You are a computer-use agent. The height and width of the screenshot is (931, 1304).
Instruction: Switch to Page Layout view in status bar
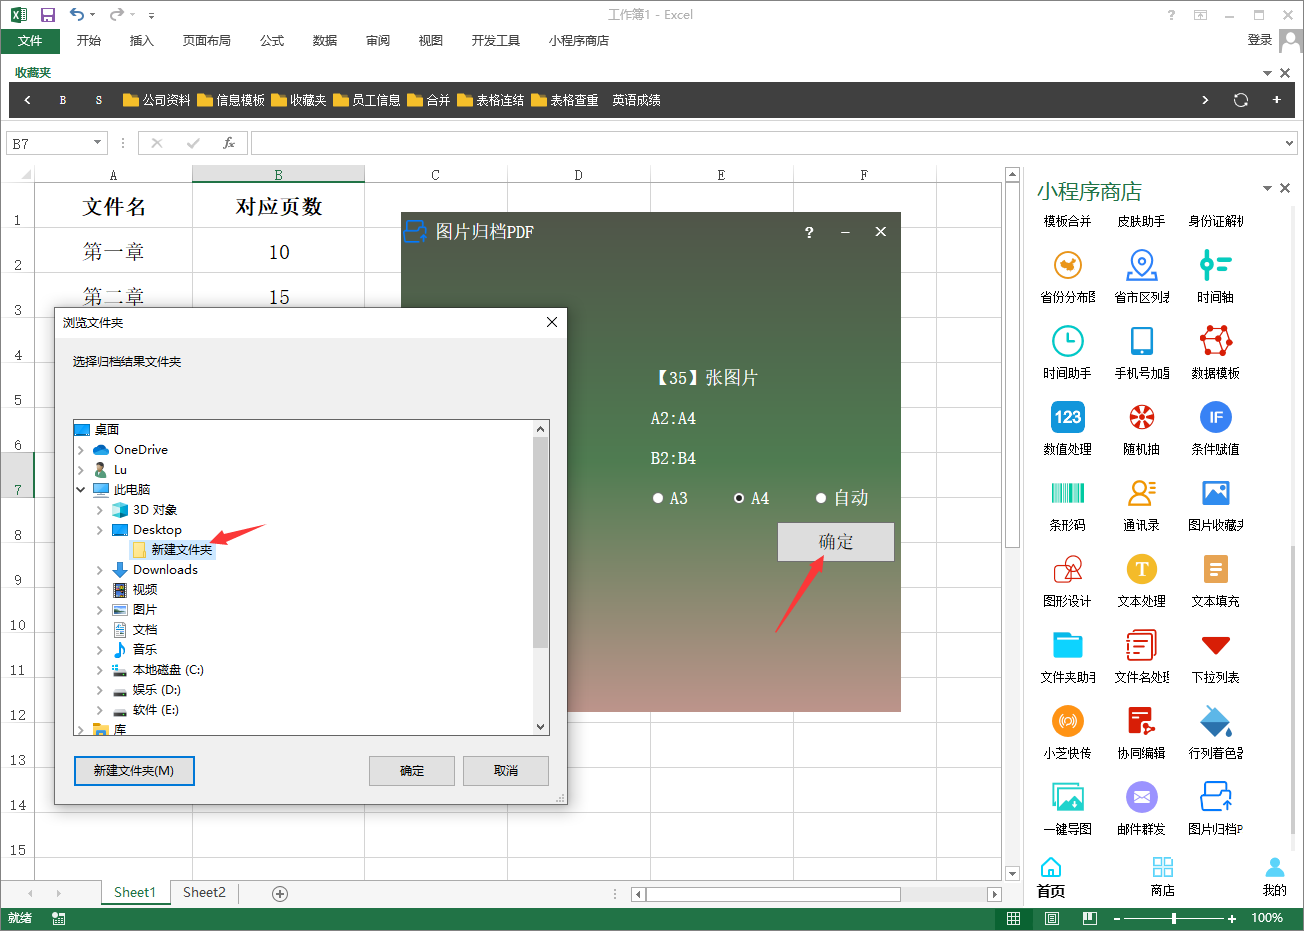(x=1052, y=918)
